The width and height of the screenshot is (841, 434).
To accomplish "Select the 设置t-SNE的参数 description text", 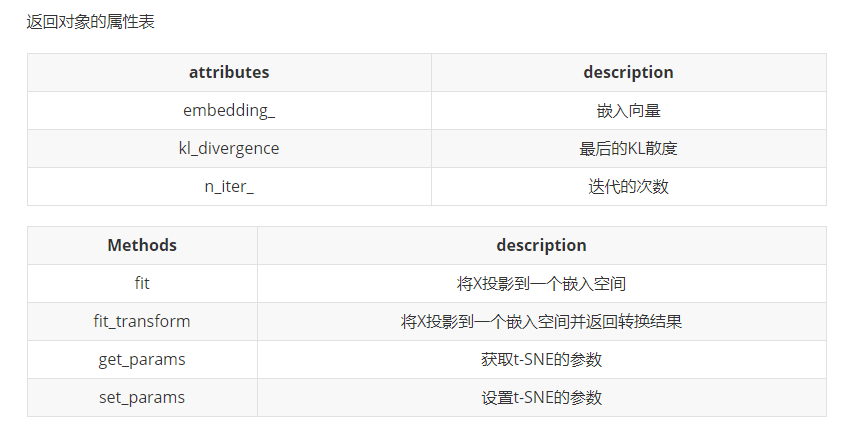I will 541,398.
